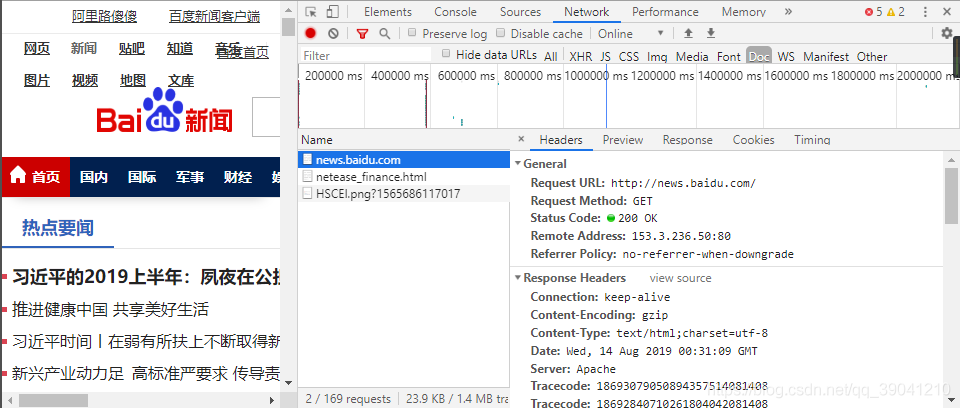Image resolution: width=960 pixels, height=408 pixels.
Task: Filter requests by Media type
Action: point(692,56)
